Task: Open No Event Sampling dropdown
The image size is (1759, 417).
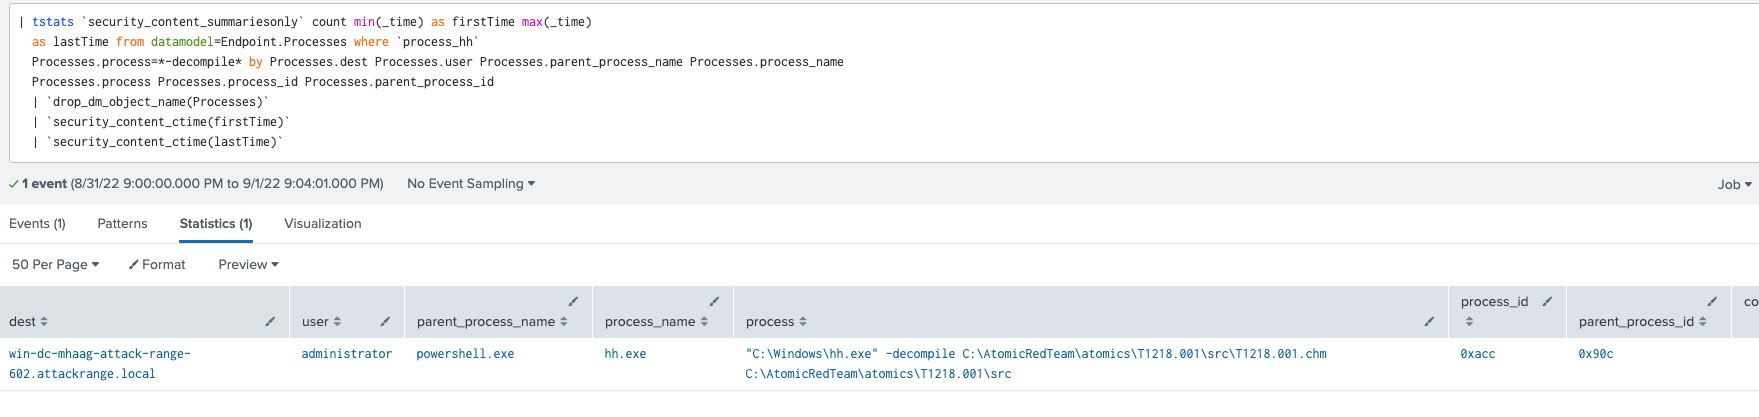Action: coord(471,184)
